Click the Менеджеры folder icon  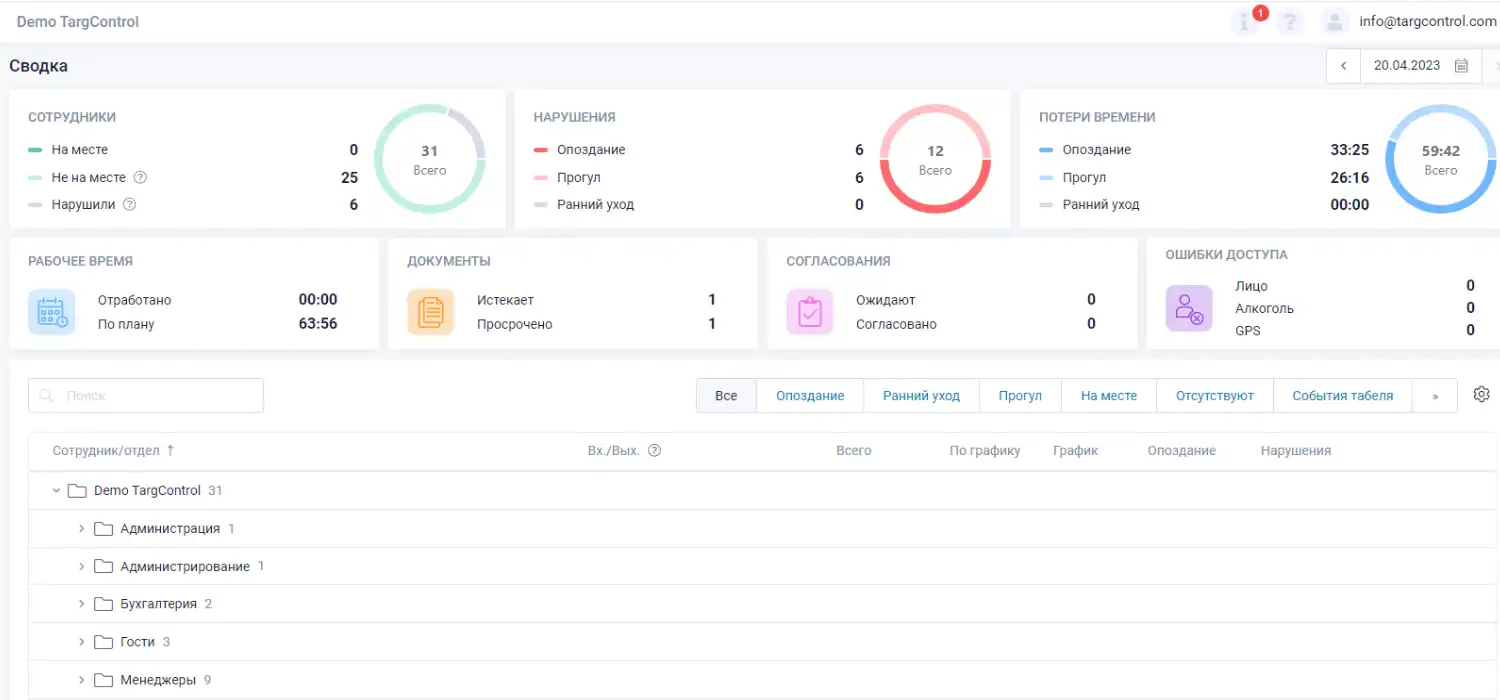pos(103,680)
